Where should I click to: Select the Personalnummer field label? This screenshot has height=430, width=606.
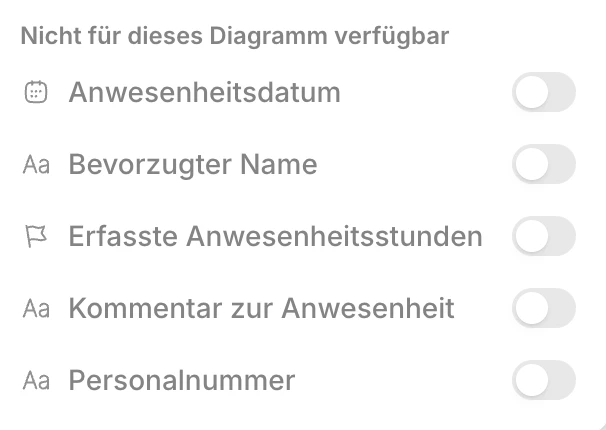[181, 381]
